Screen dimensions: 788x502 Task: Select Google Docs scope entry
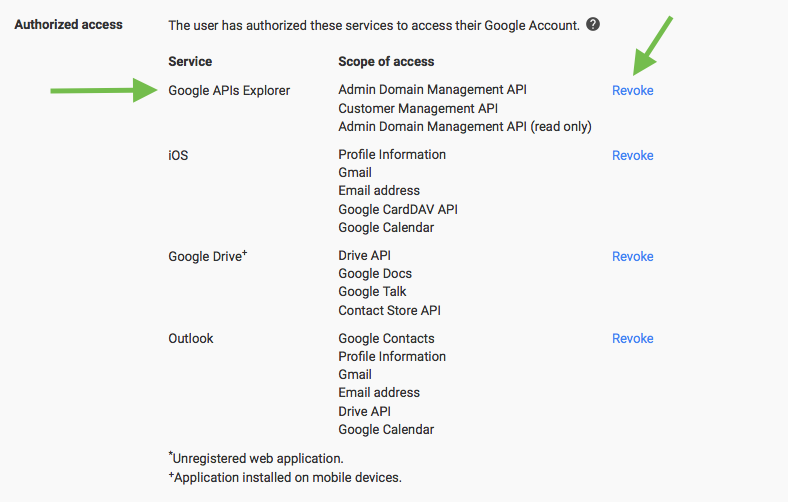(x=375, y=273)
